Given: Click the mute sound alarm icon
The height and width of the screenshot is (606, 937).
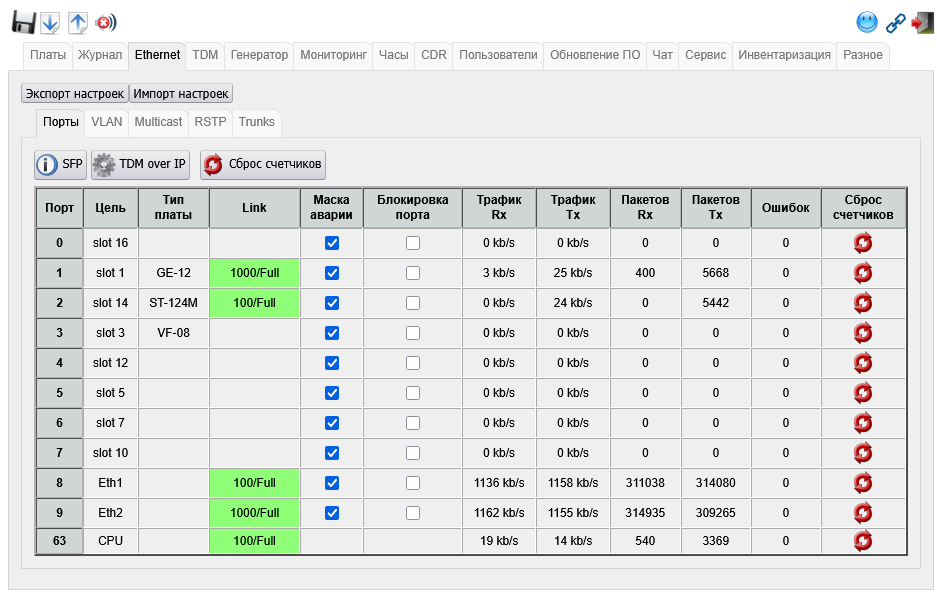Looking at the screenshot, I should coord(105,22).
